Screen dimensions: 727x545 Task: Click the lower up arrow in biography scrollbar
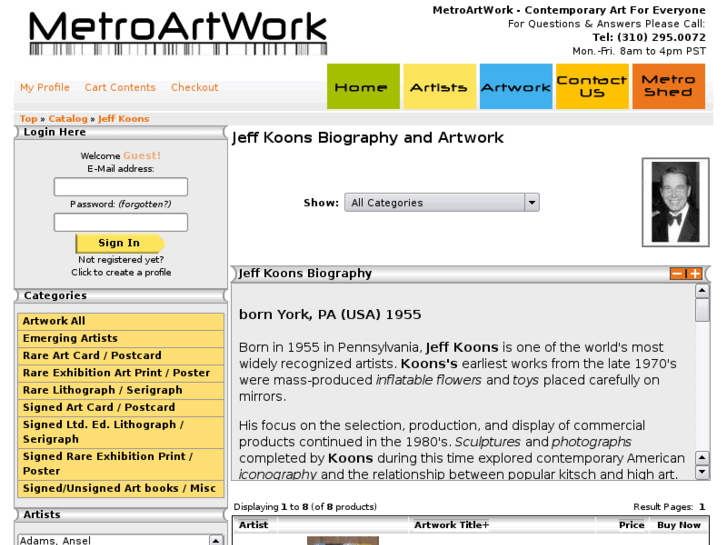coord(702,458)
